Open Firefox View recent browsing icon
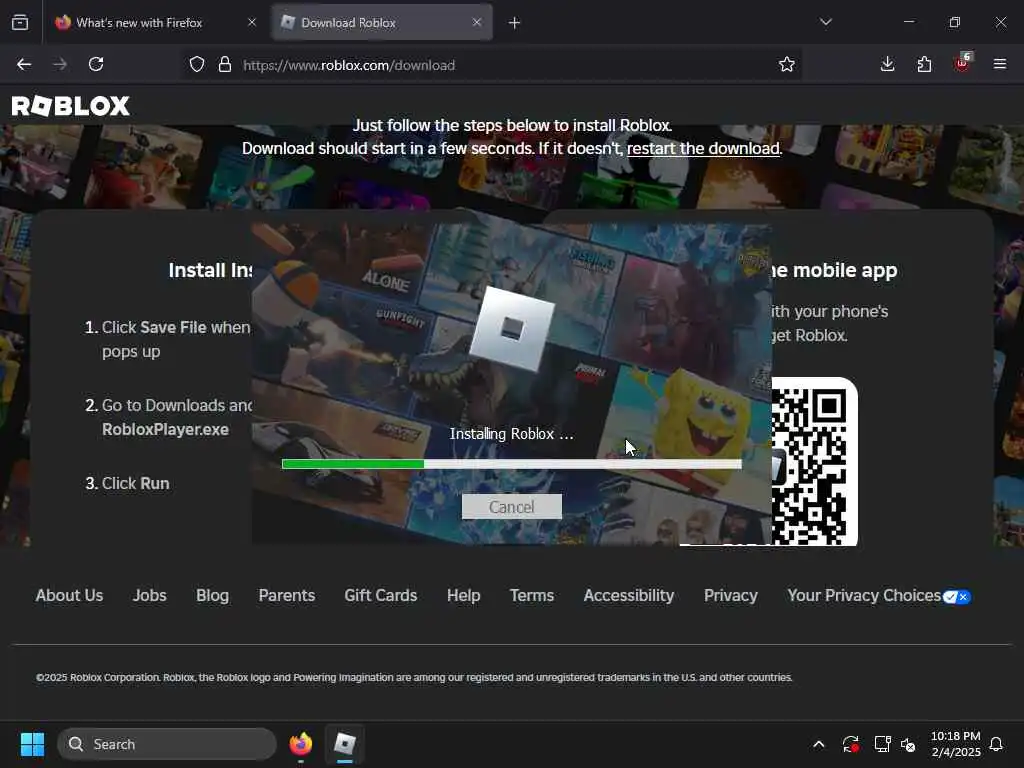This screenshot has height=768, width=1024. (x=20, y=22)
